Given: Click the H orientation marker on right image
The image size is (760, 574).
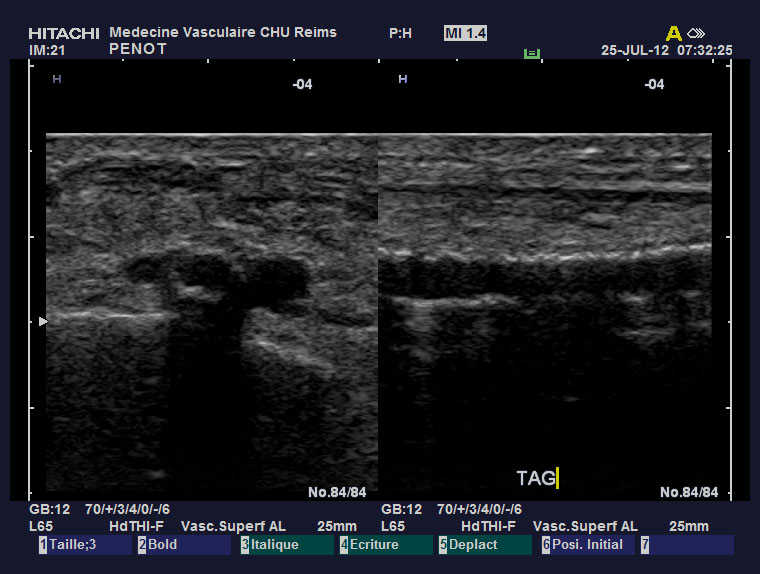Looking at the screenshot, I should point(402,78).
